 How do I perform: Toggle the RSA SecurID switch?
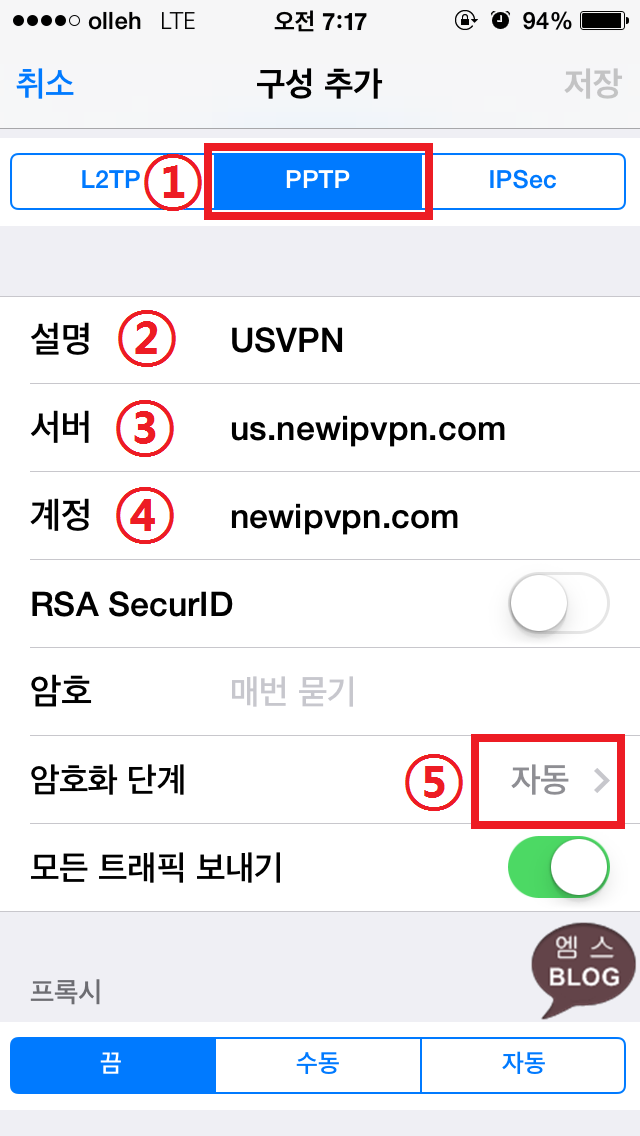[x=559, y=604]
